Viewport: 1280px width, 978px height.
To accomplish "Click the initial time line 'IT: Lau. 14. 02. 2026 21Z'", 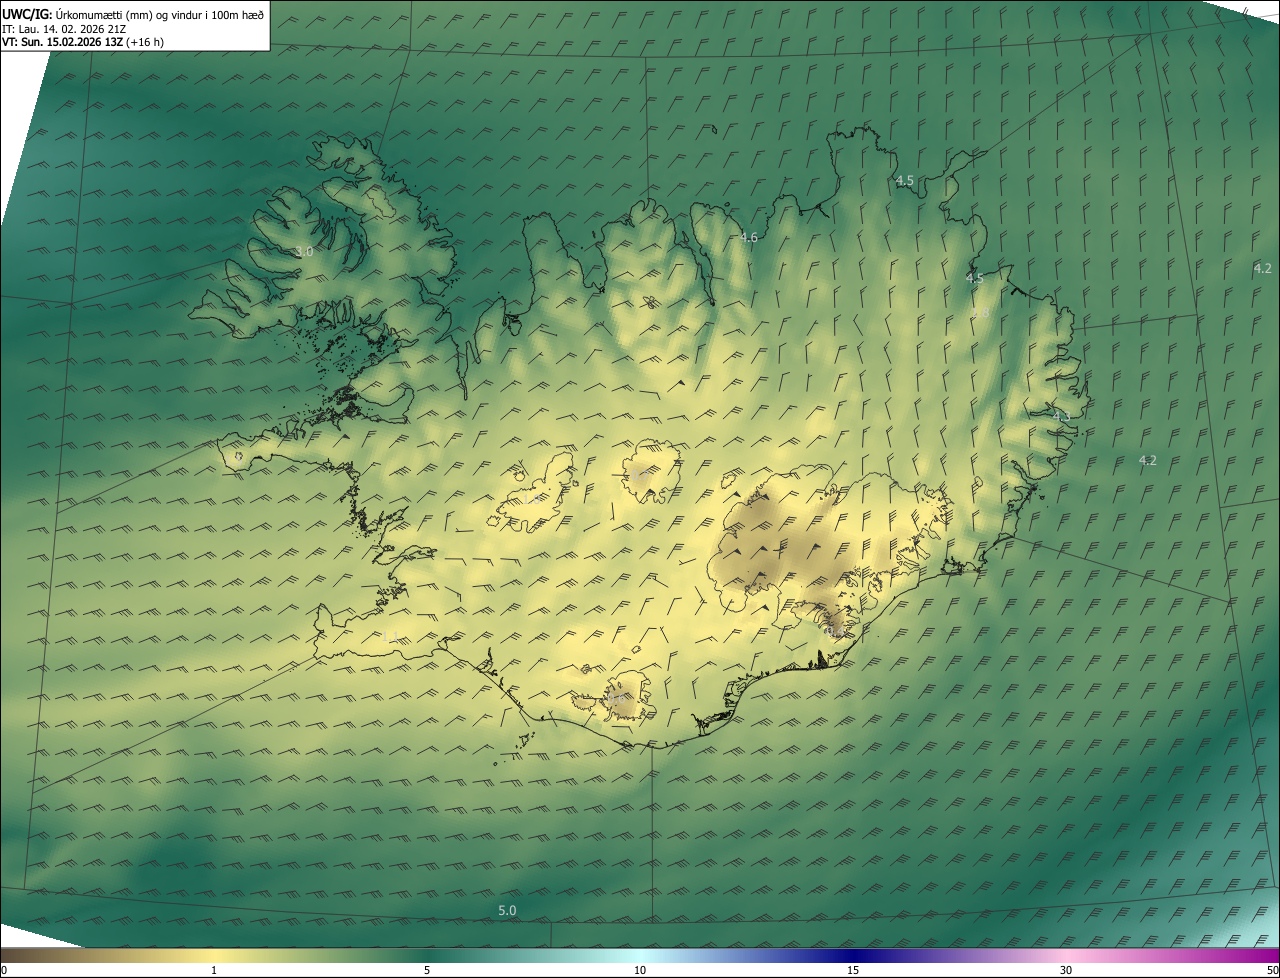I will pyautogui.click(x=64, y=29).
